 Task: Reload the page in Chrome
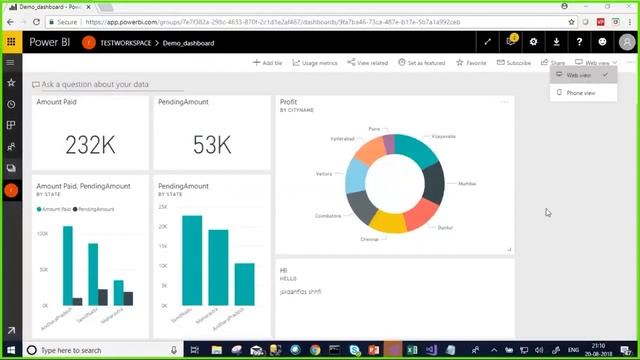[36, 22]
